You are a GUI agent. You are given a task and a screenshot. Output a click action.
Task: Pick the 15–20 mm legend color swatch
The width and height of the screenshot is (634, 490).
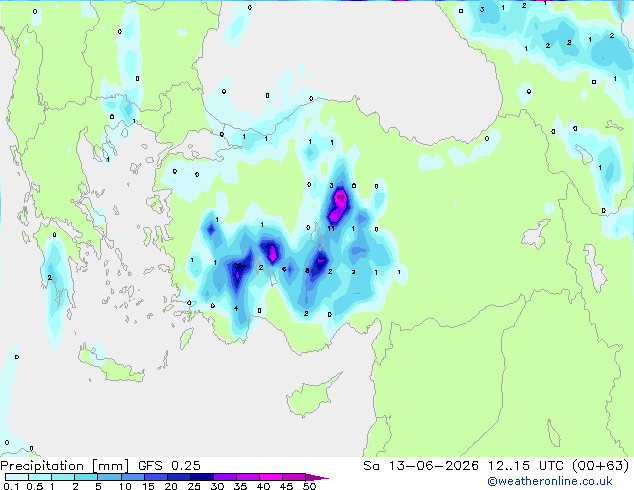(x=155, y=477)
